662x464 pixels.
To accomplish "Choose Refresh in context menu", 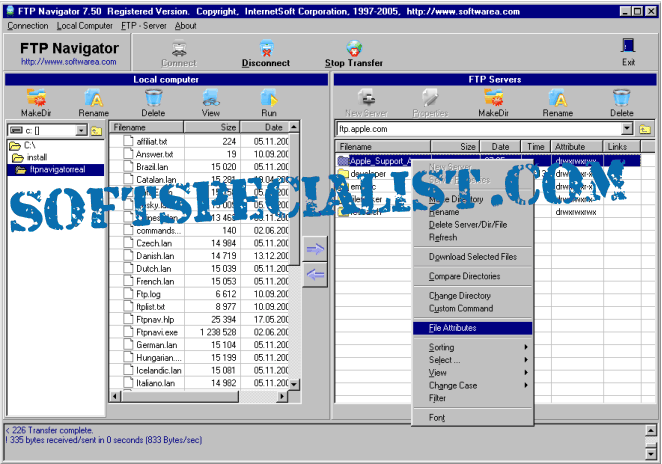I will (472, 237).
